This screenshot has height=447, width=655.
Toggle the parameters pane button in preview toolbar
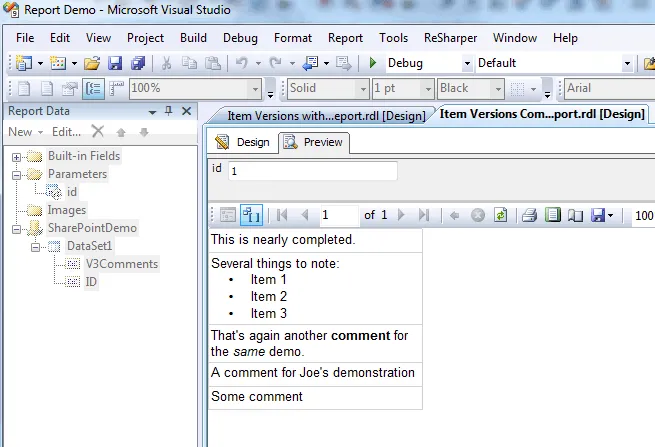point(251,215)
